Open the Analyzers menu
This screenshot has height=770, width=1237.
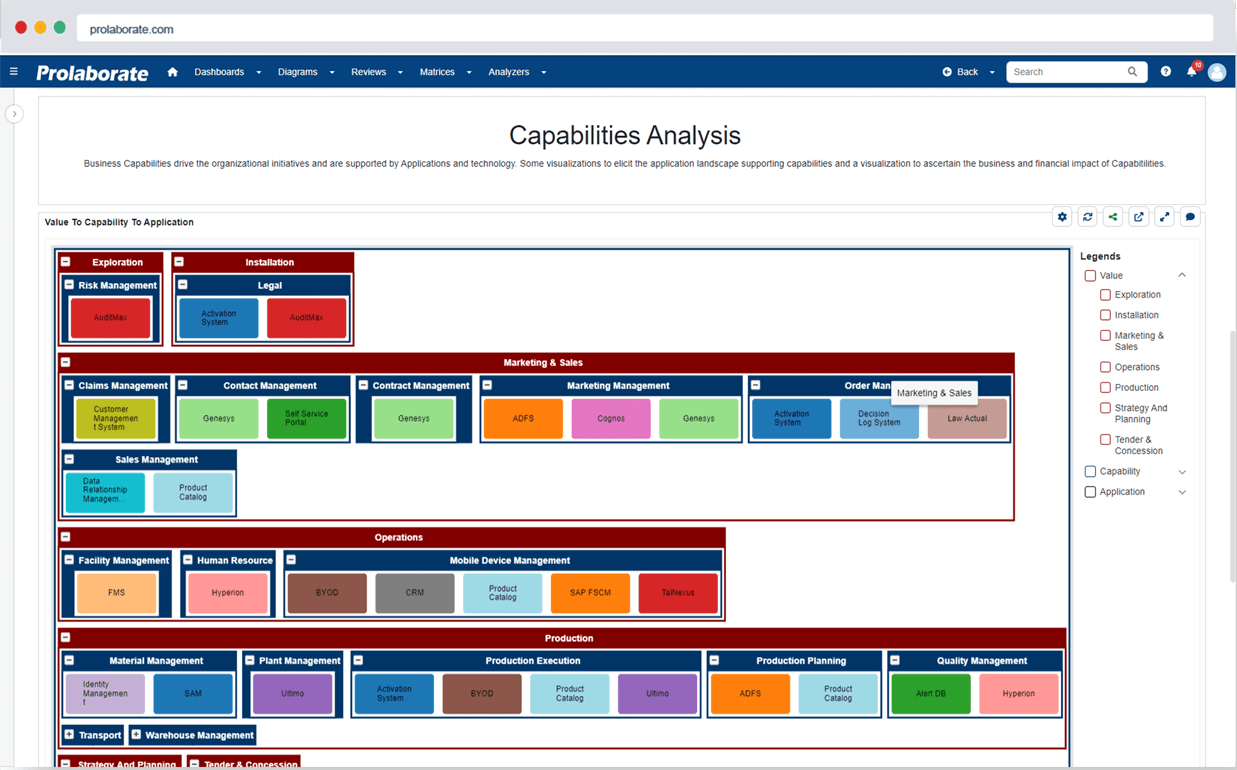pos(517,72)
